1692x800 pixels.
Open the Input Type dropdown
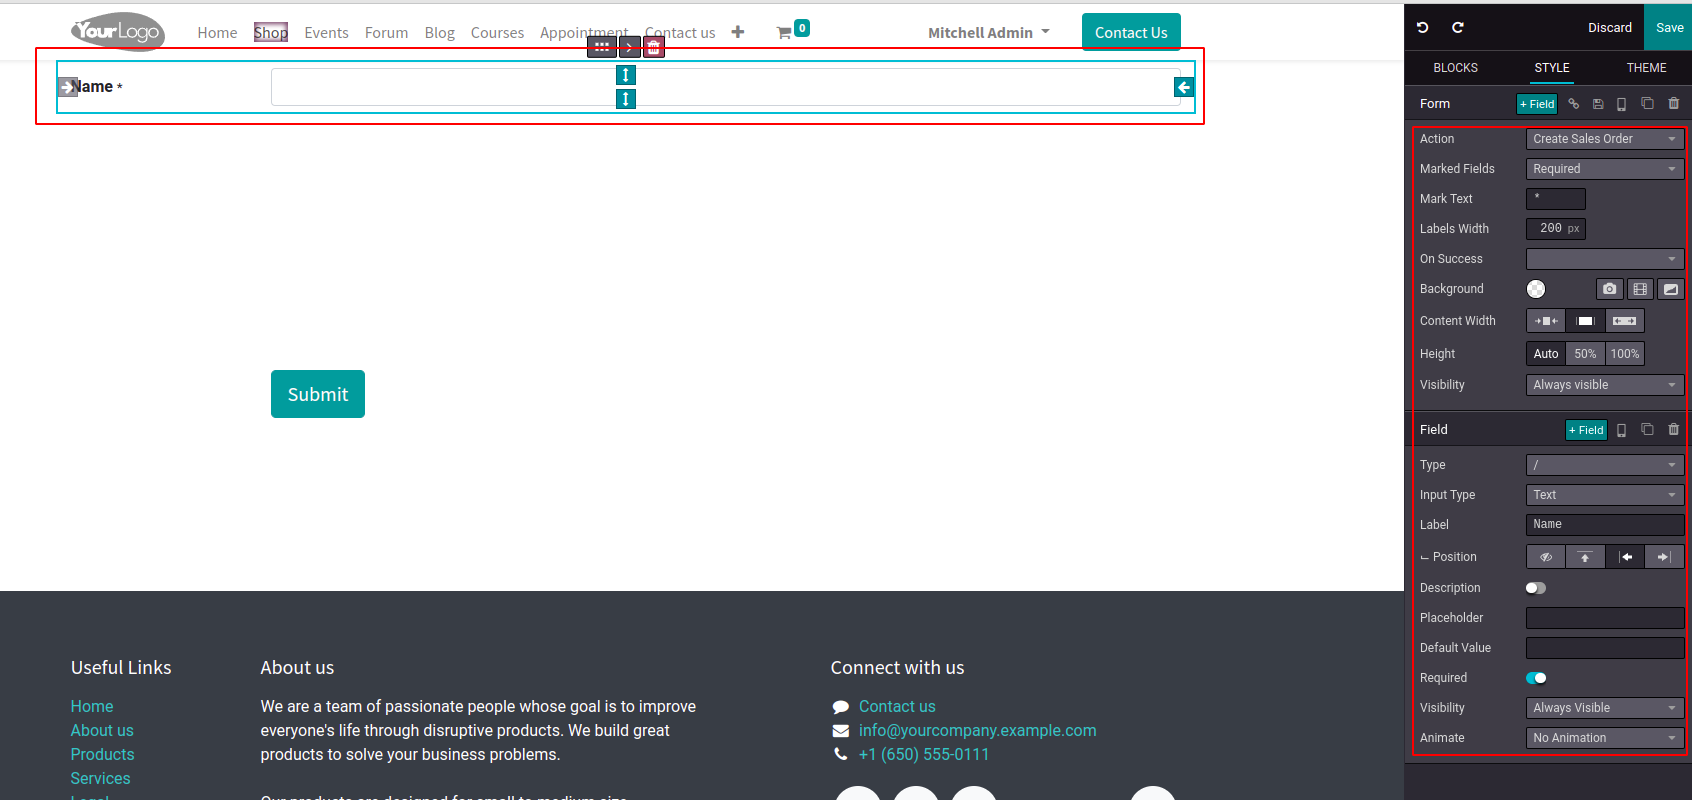coord(1605,495)
